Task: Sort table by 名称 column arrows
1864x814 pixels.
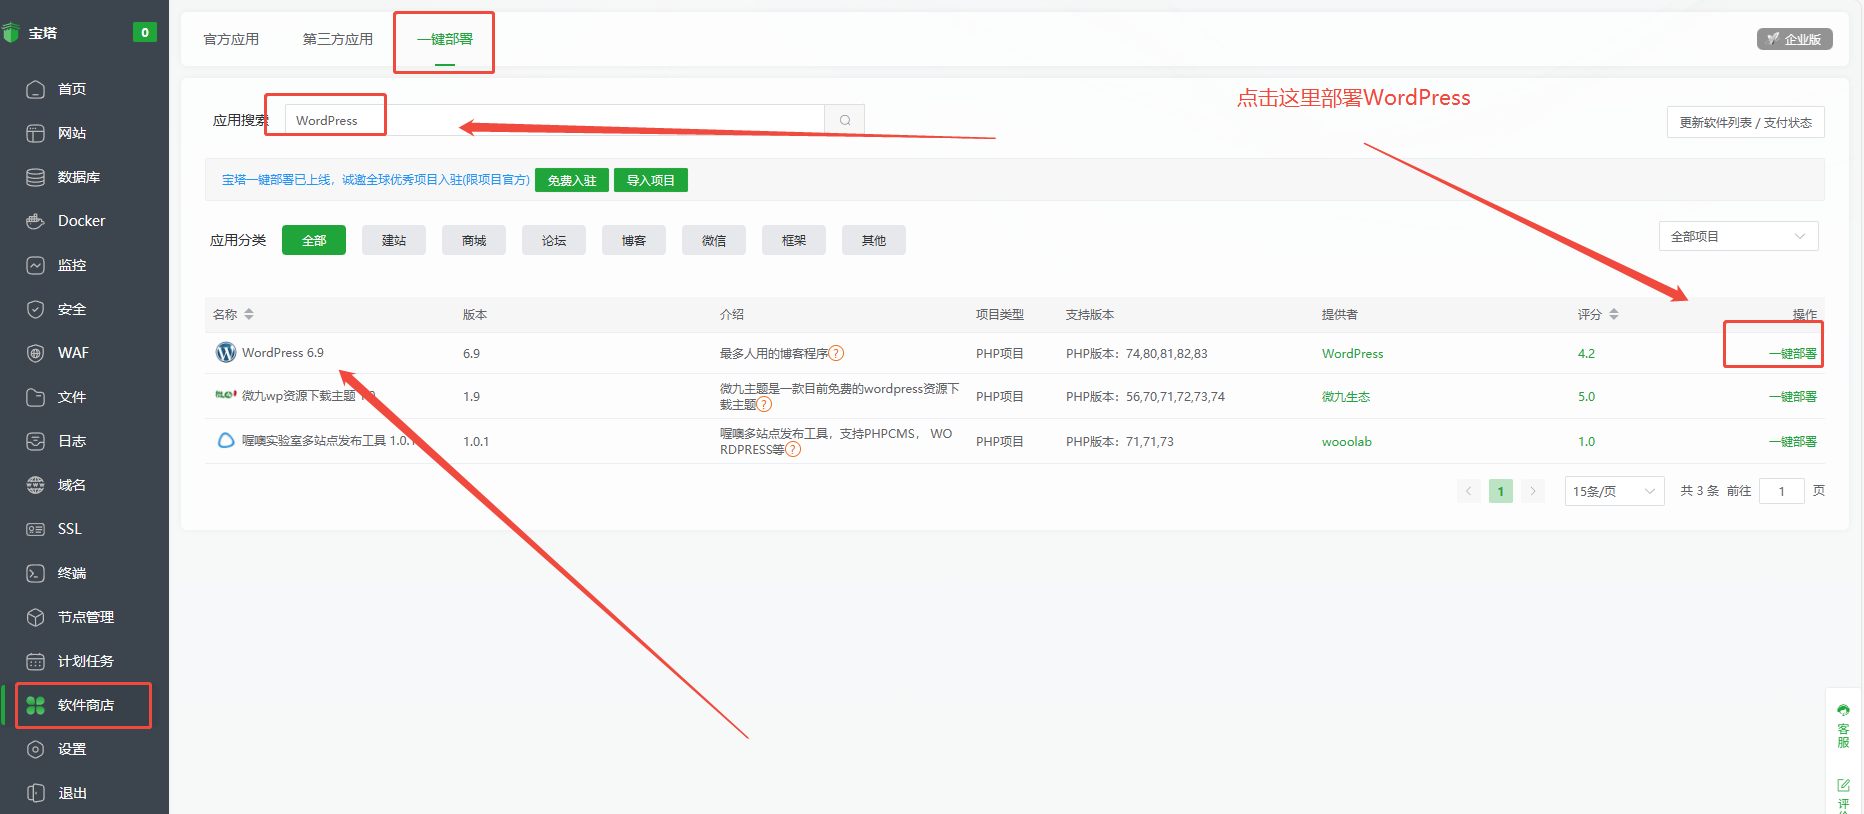Action: tap(249, 314)
